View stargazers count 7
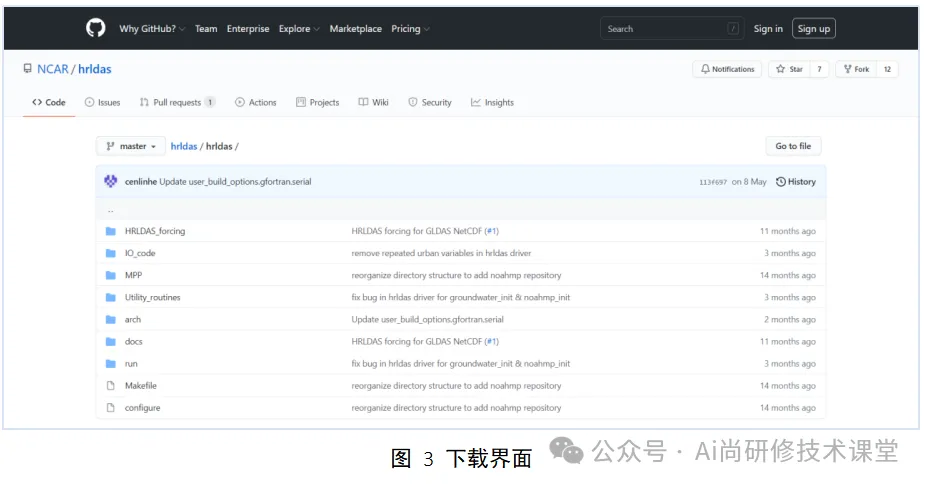 820,69
